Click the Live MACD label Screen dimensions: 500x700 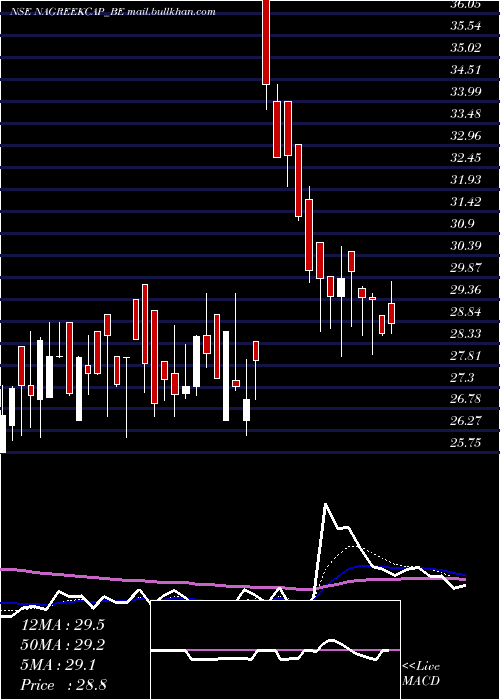click(x=421, y=673)
